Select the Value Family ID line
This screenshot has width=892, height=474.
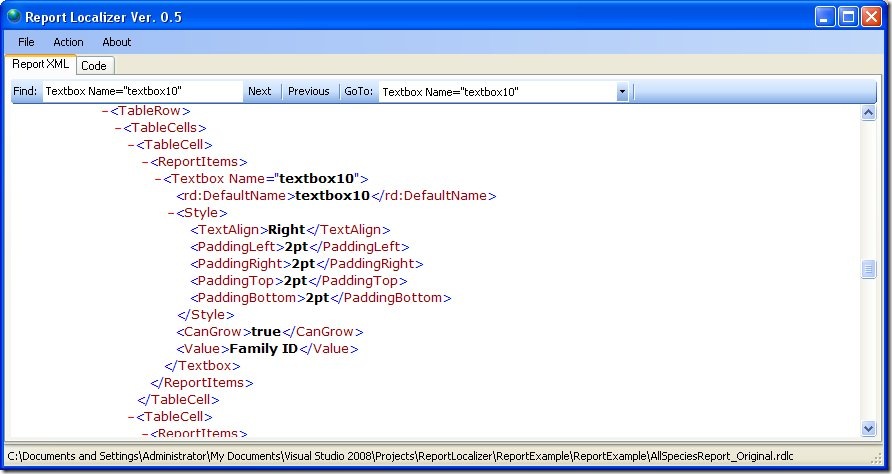[267, 349]
